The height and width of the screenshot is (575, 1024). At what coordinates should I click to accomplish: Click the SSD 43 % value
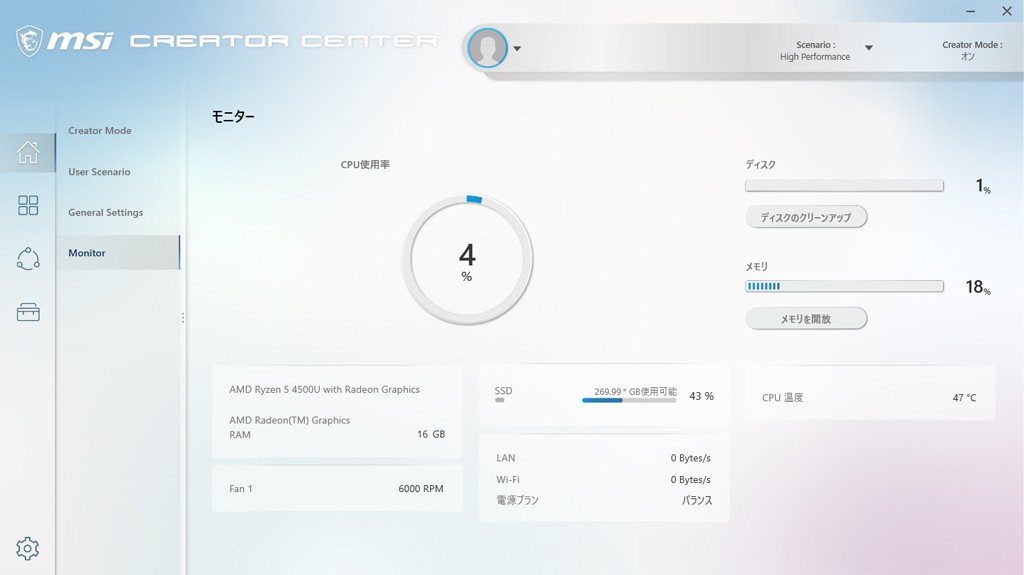[x=701, y=396]
